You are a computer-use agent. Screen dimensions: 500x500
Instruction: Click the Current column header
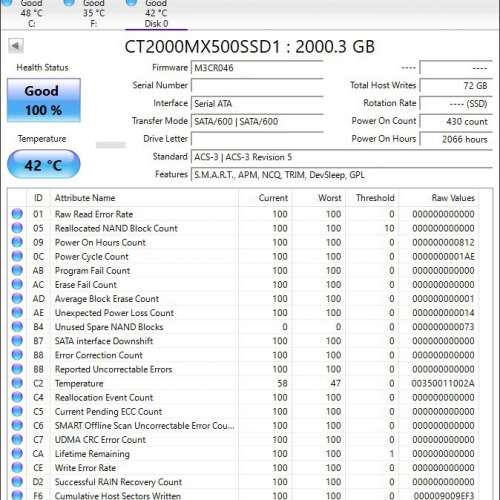tap(265, 198)
